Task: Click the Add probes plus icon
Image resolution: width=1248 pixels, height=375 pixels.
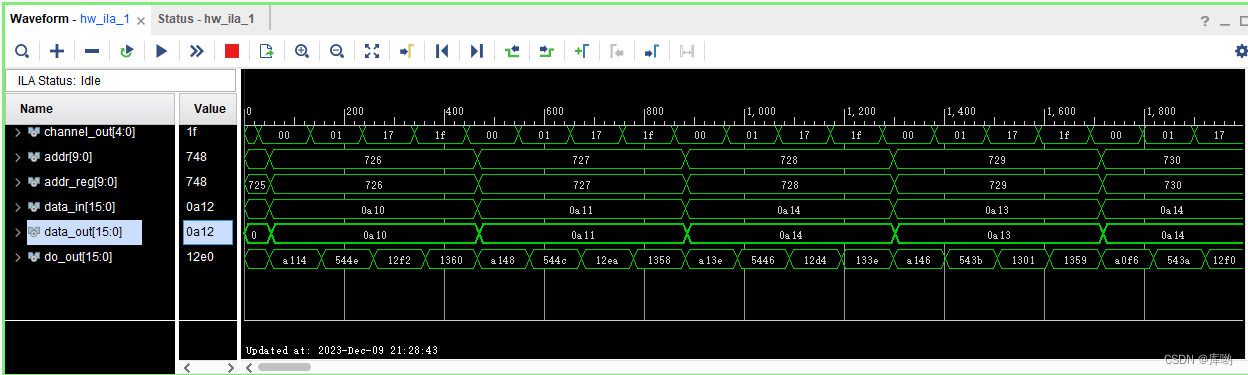Action: 57,51
